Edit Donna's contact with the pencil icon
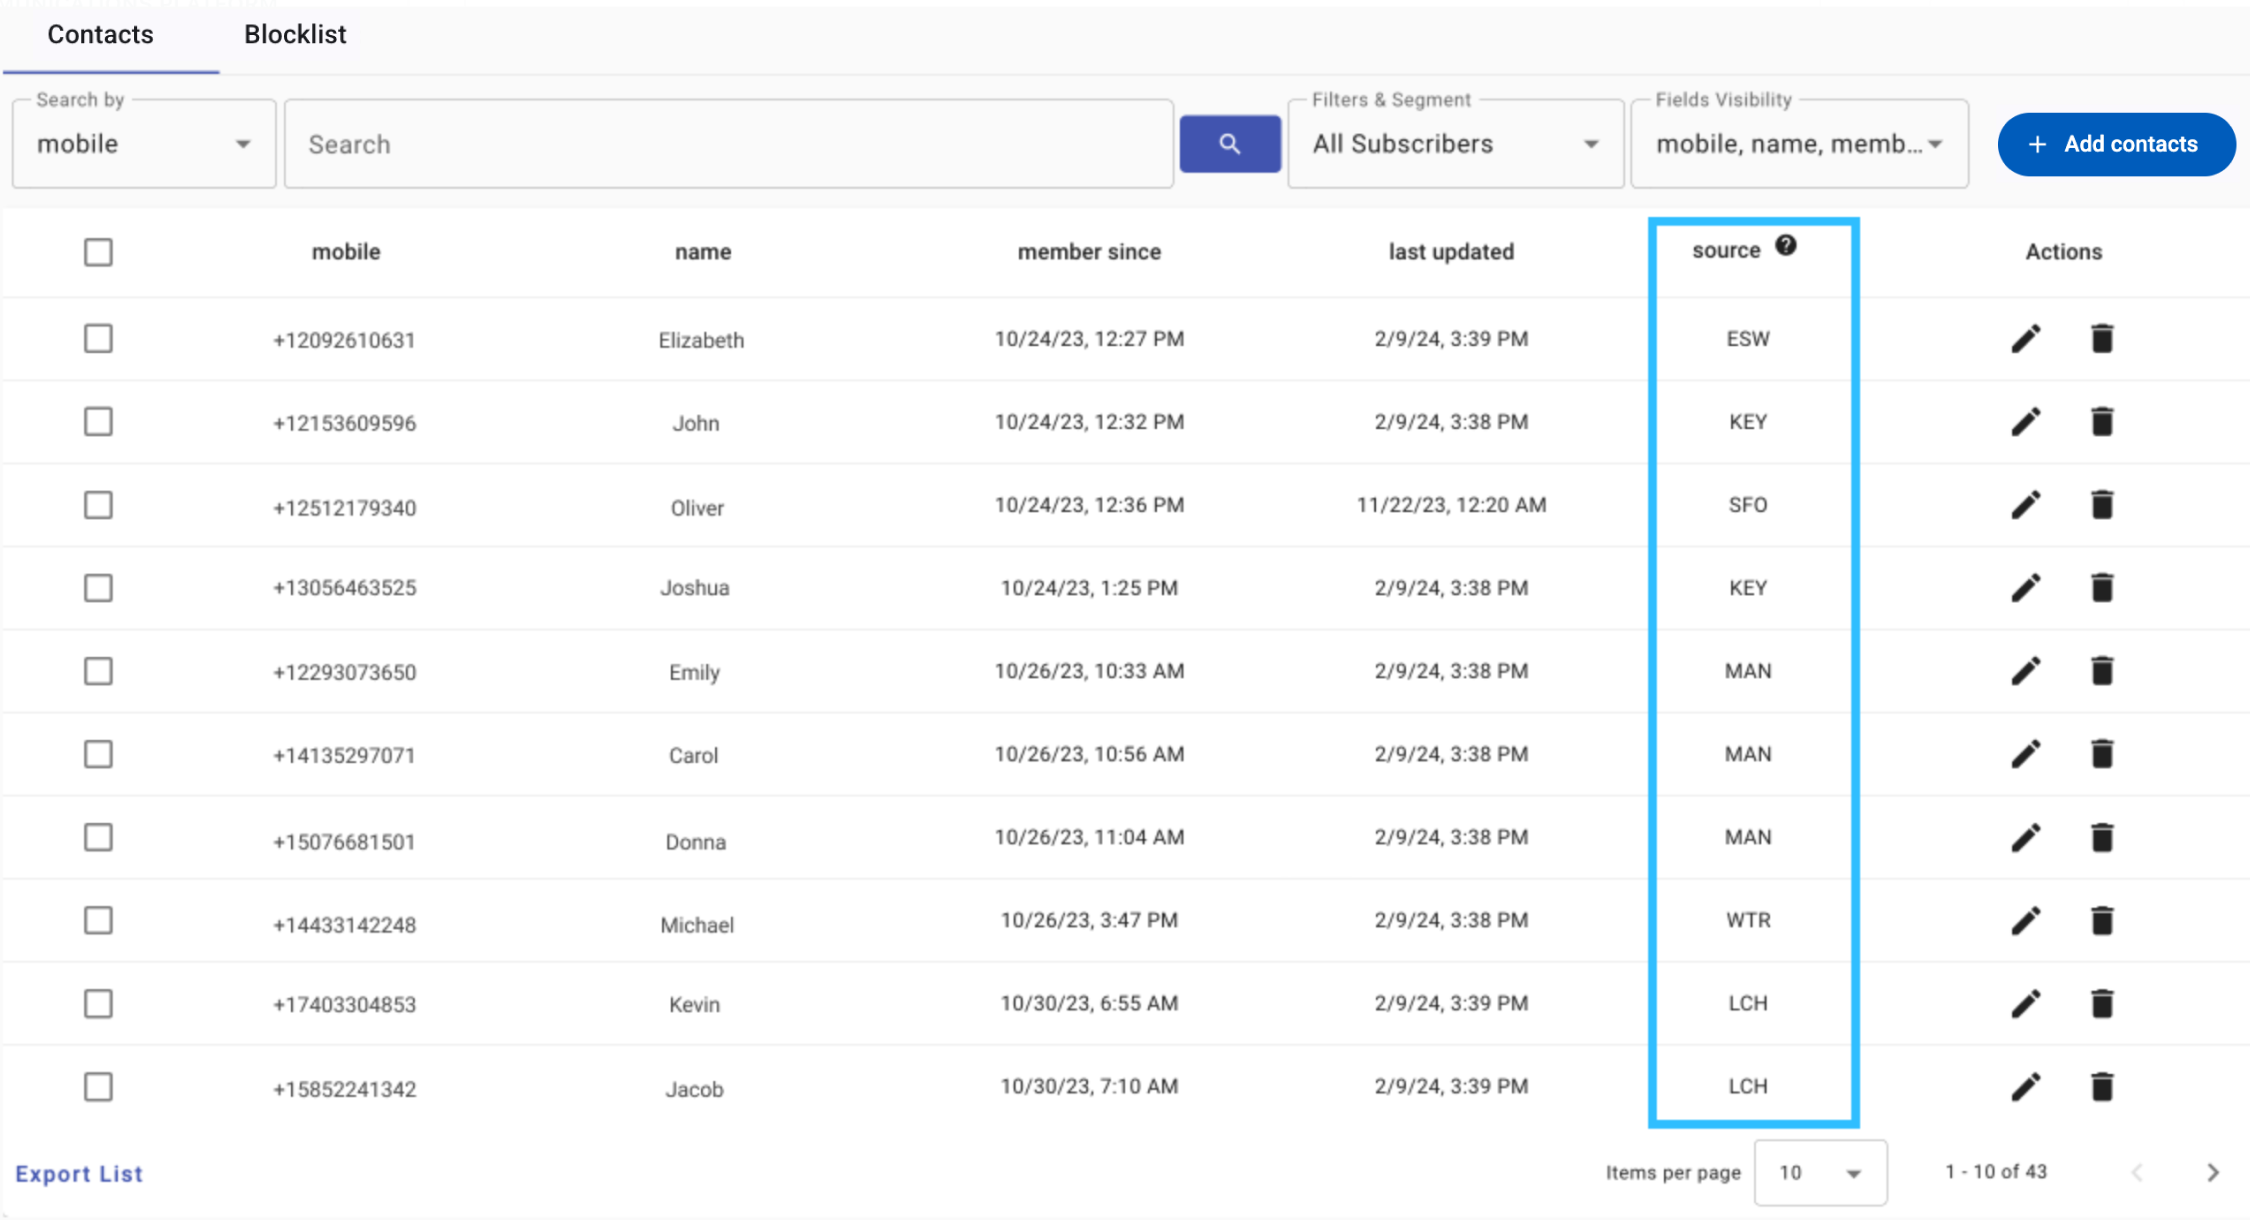2250x1220 pixels. click(x=2025, y=837)
